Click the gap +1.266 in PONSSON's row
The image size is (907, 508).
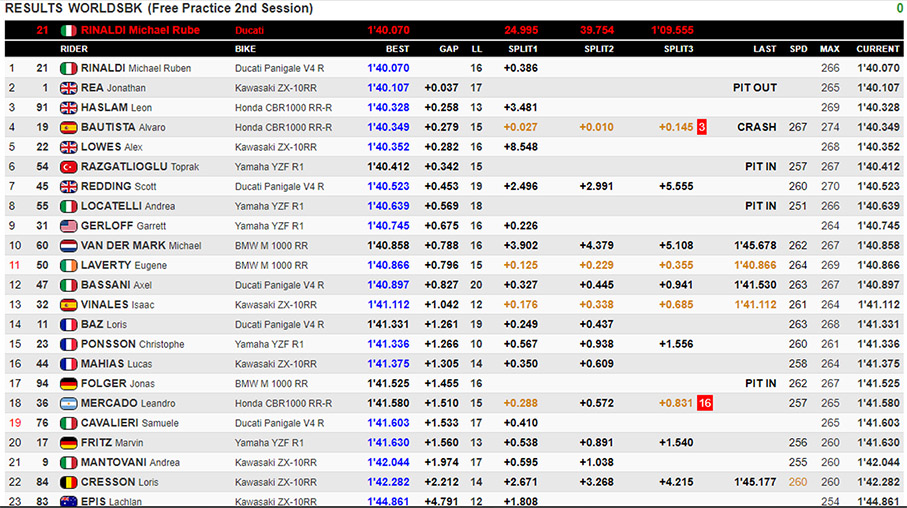point(441,344)
